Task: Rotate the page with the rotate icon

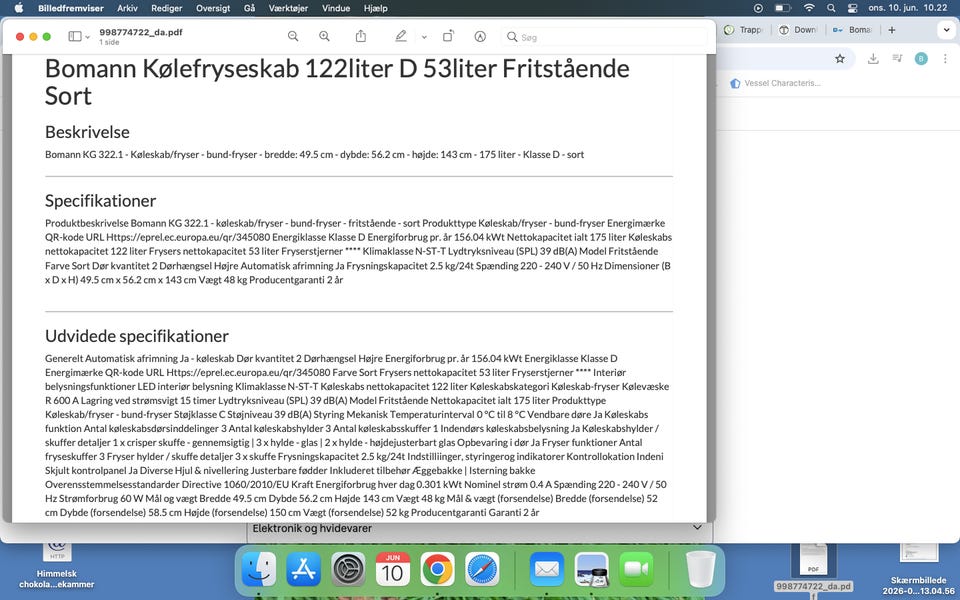Action: point(448,36)
